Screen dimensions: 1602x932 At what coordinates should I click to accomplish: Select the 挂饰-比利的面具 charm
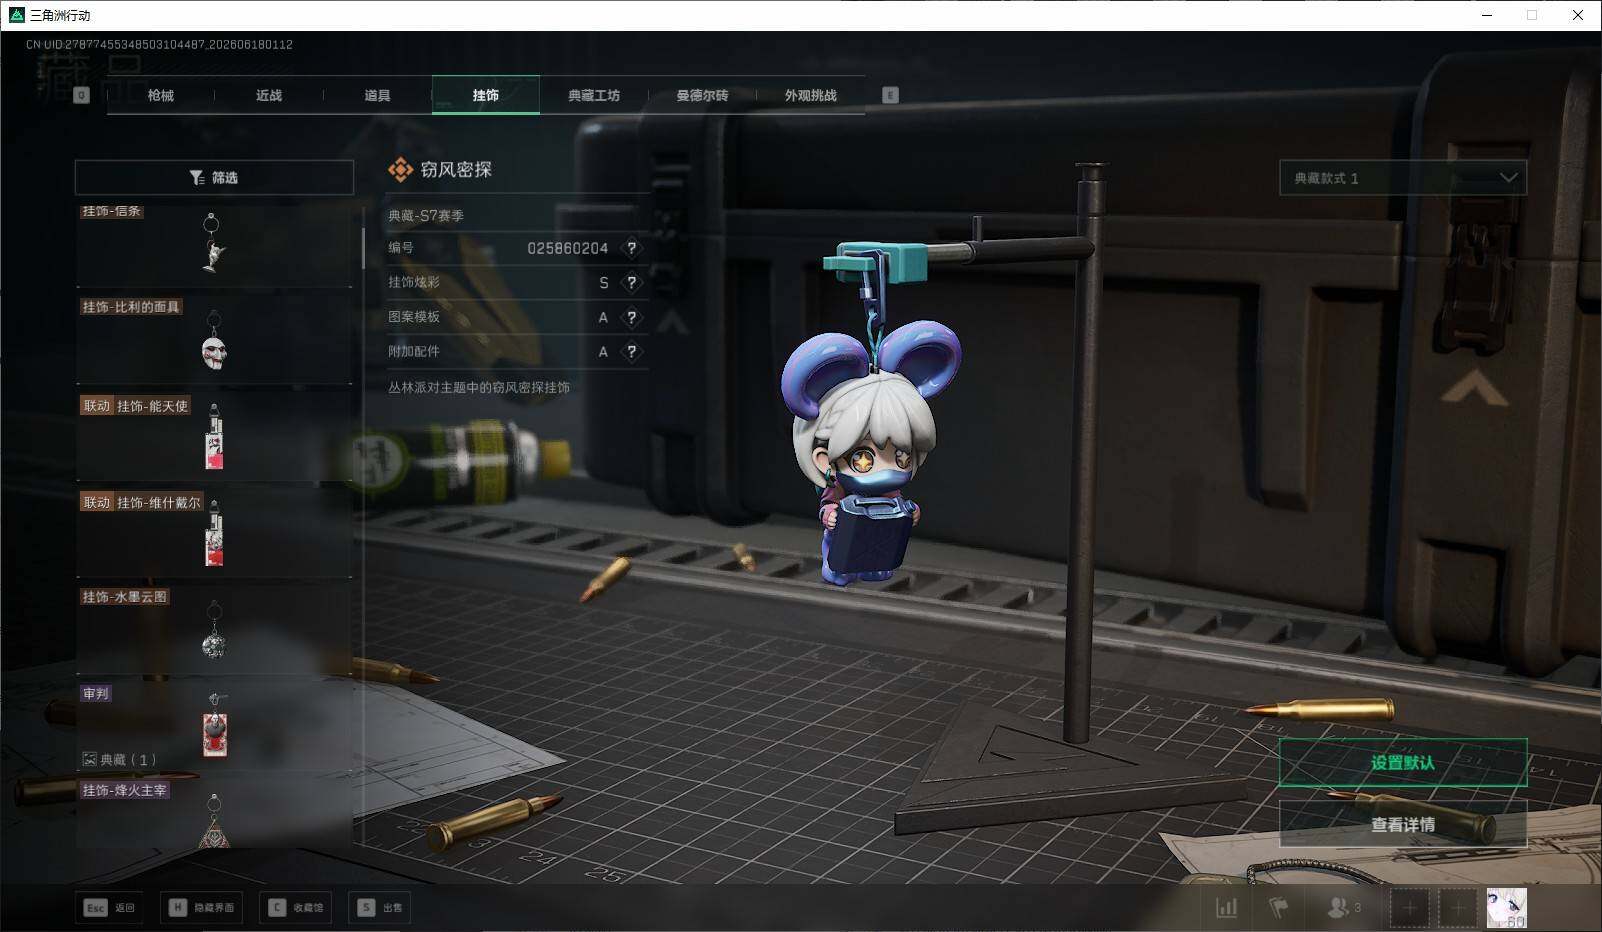coord(214,340)
